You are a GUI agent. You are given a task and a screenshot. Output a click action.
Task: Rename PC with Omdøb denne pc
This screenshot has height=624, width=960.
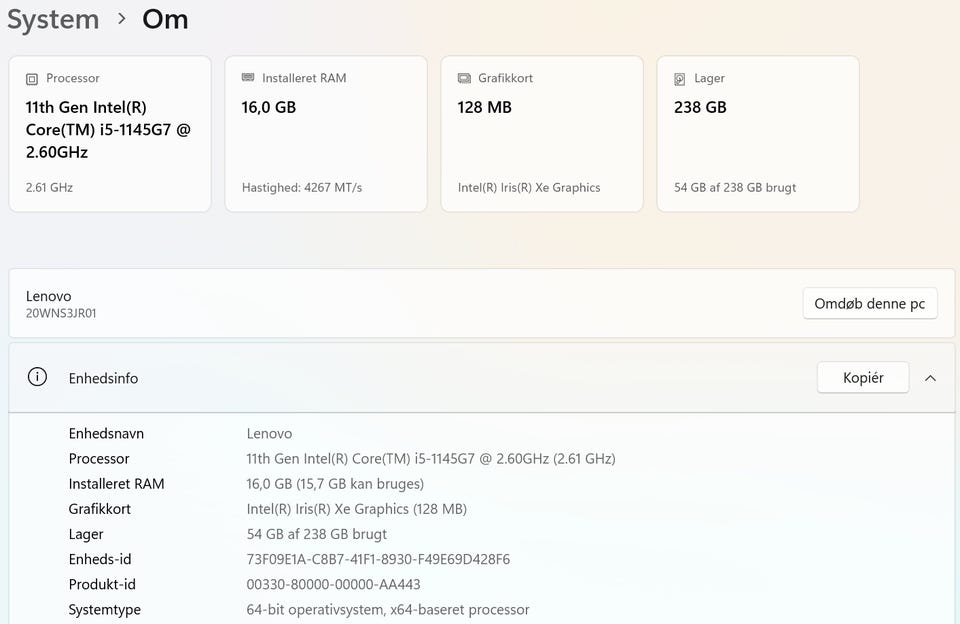[x=870, y=303]
